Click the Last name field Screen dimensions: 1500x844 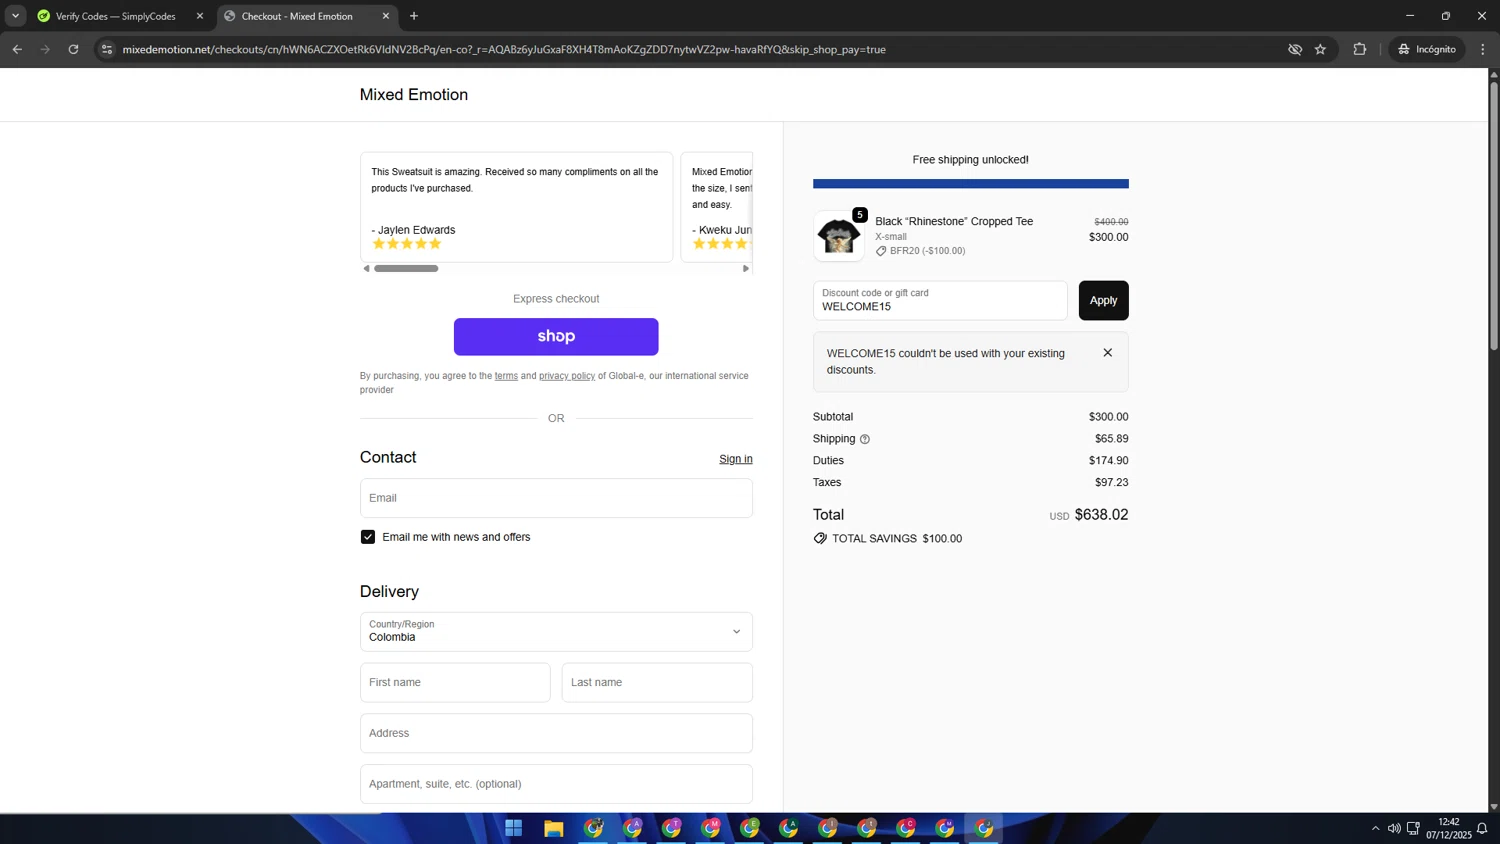point(657,682)
